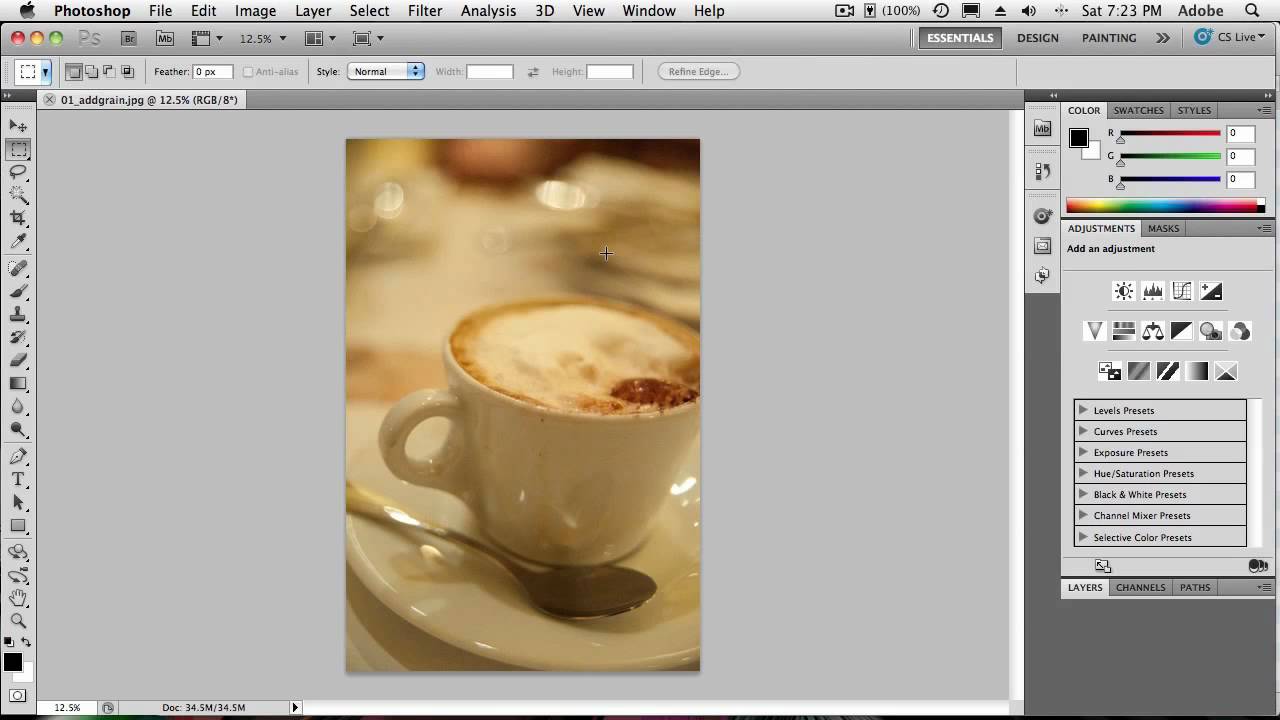Select the Crop tool
Image resolution: width=1280 pixels, height=720 pixels.
[18, 218]
